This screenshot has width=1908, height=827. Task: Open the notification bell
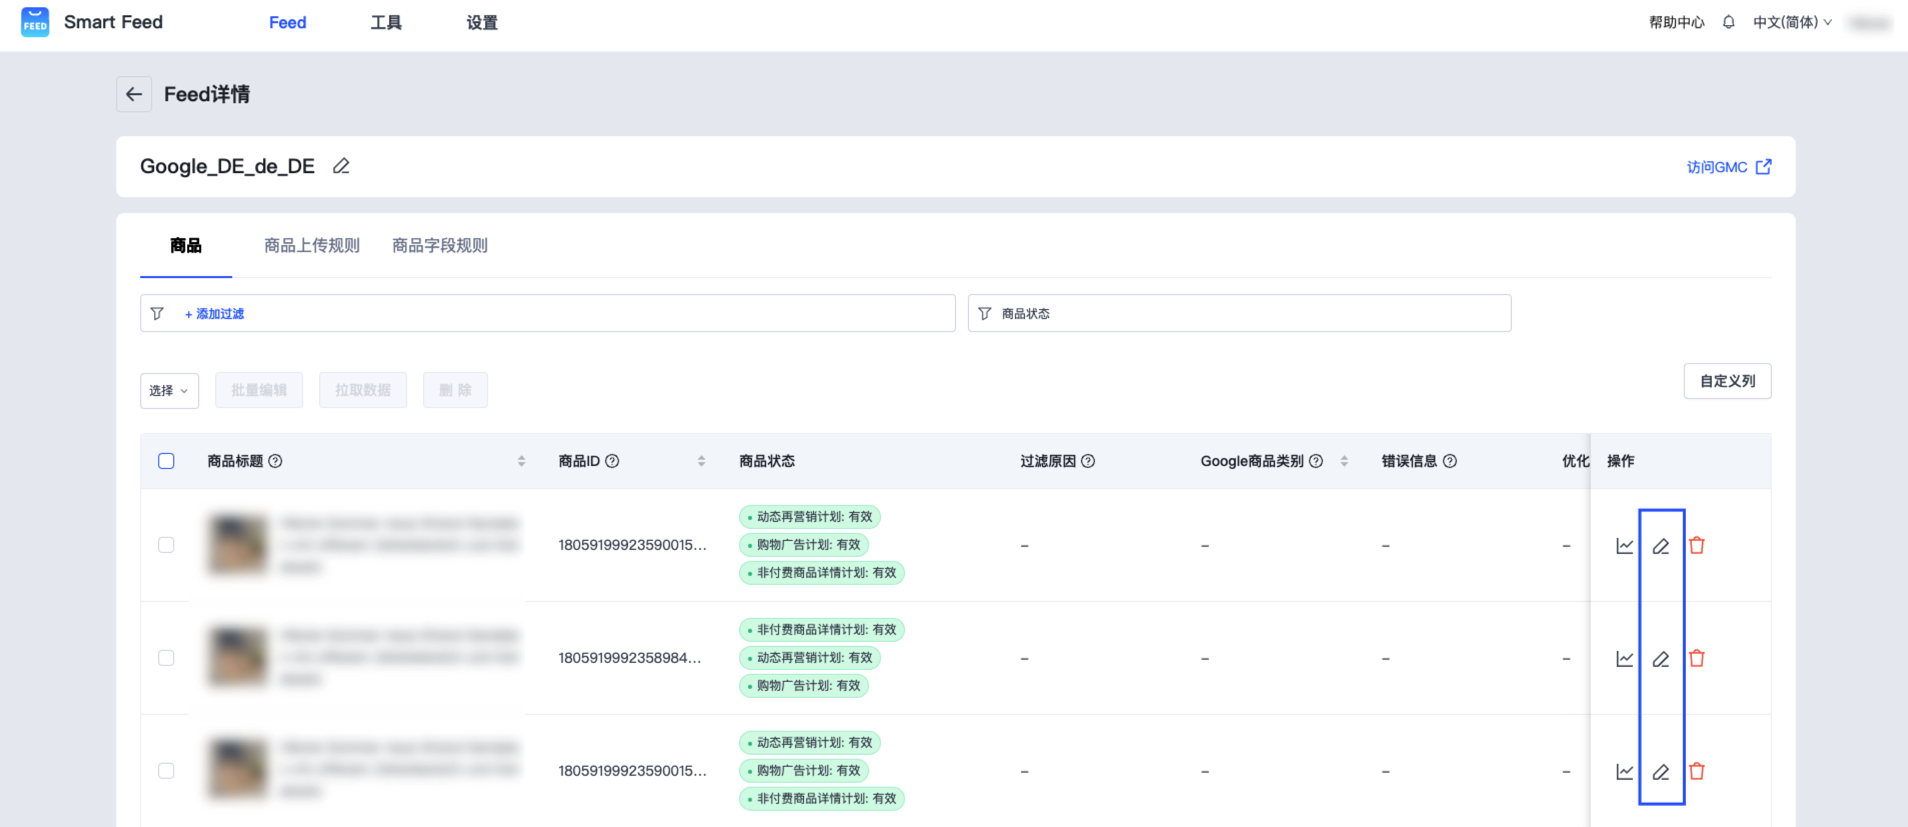coord(1728,22)
